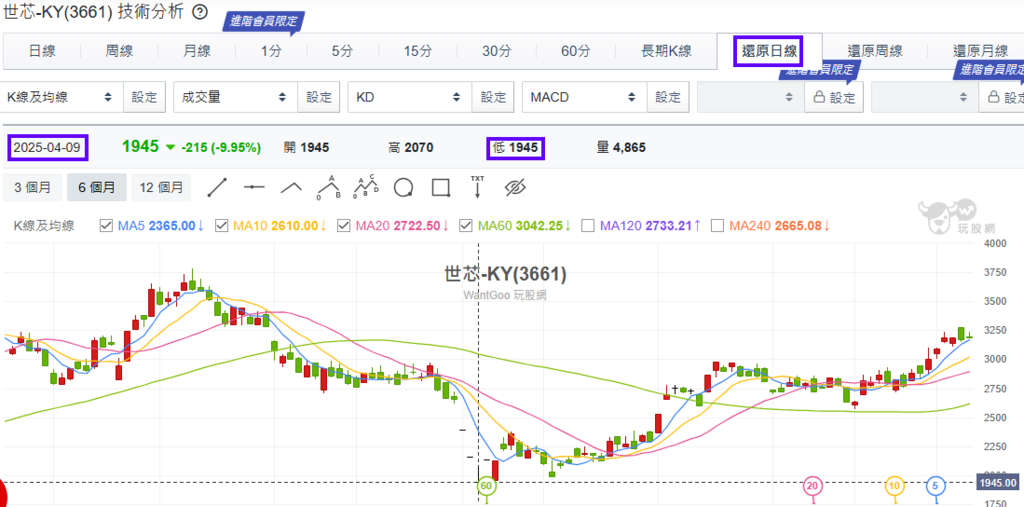Click the 進階會員限定 badge above 1分
1024x507 pixels.
(x=264, y=20)
